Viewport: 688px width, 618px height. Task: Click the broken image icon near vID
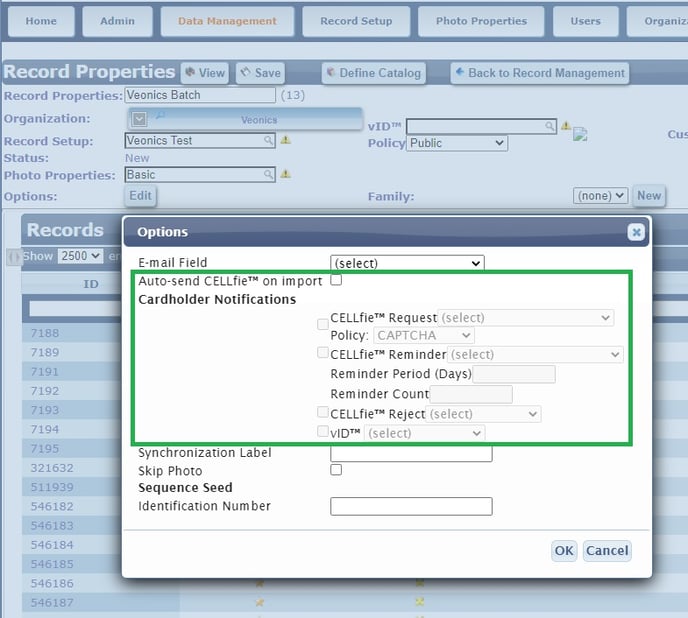pyautogui.click(x=580, y=134)
